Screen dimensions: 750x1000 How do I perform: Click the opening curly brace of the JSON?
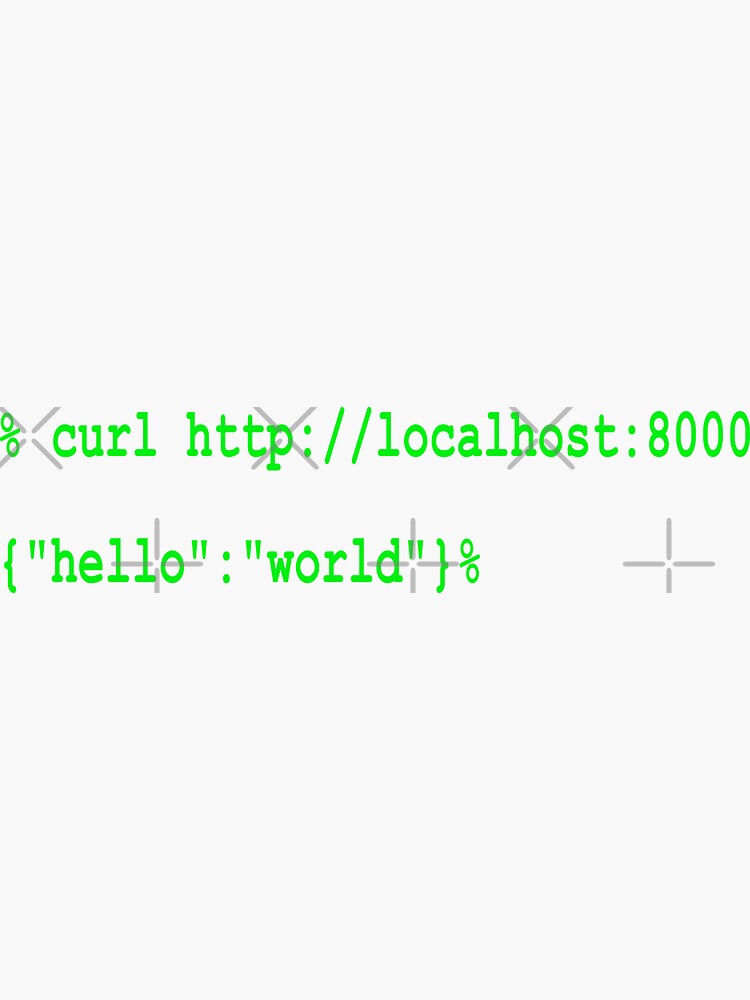tap(10, 565)
